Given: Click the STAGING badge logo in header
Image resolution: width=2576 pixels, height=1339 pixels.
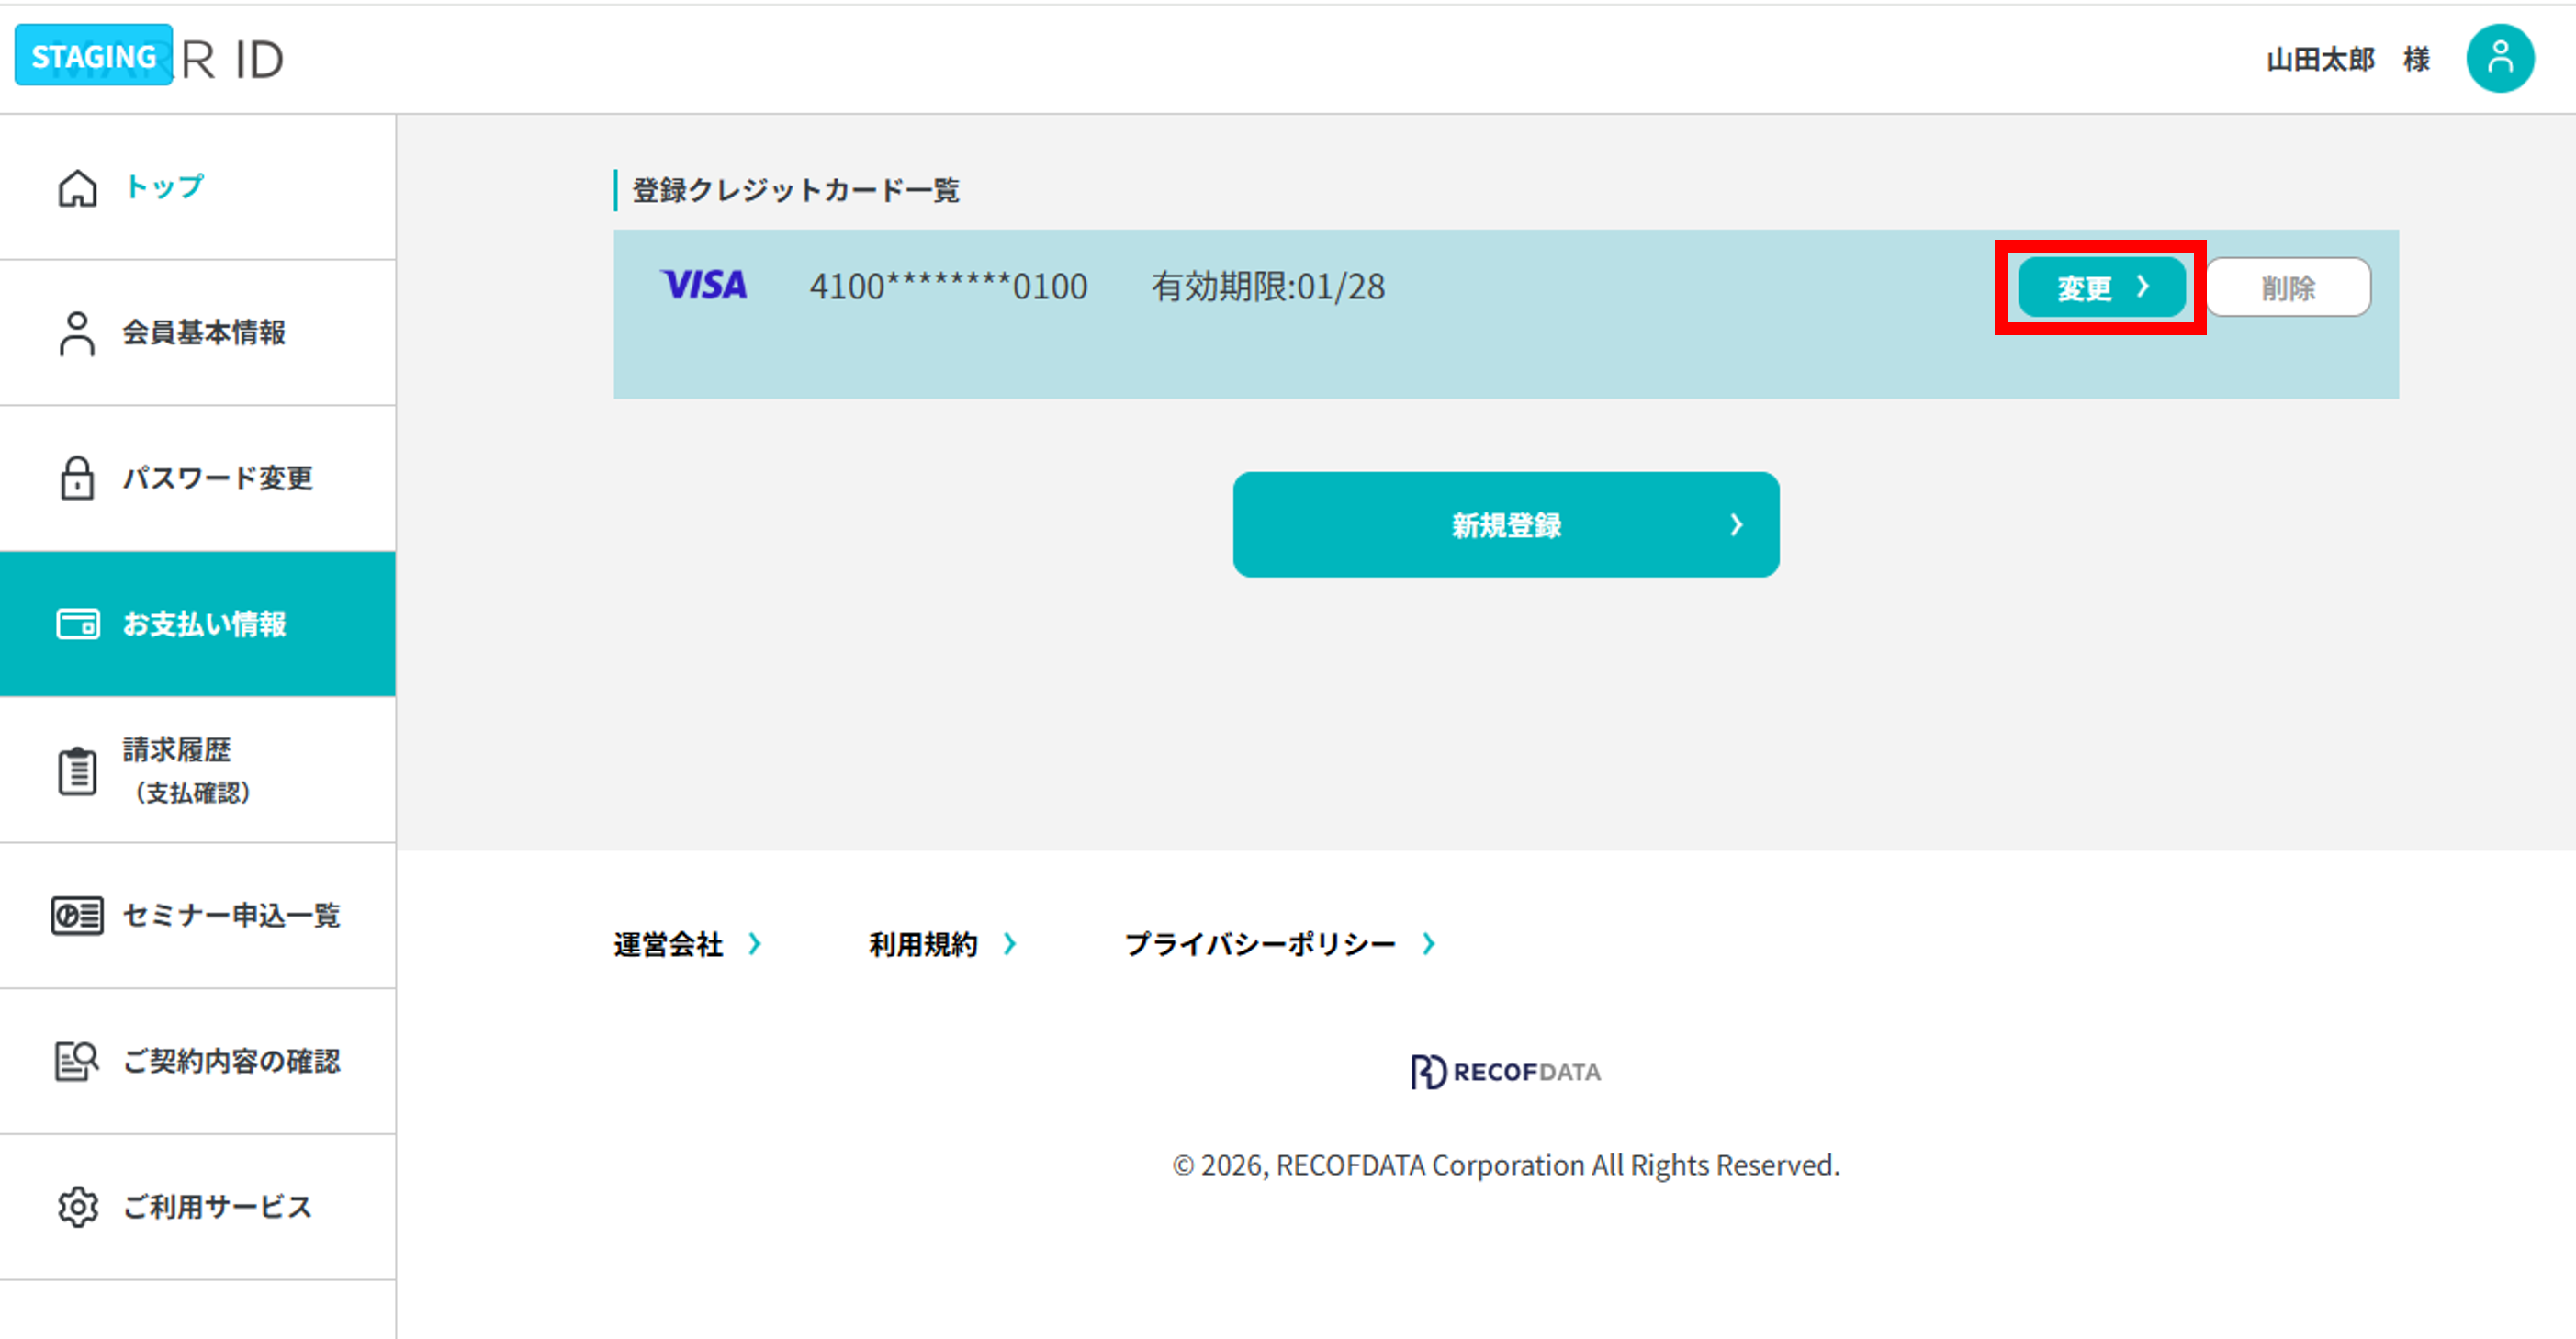Looking at the screenshot, I should [93, 56].
